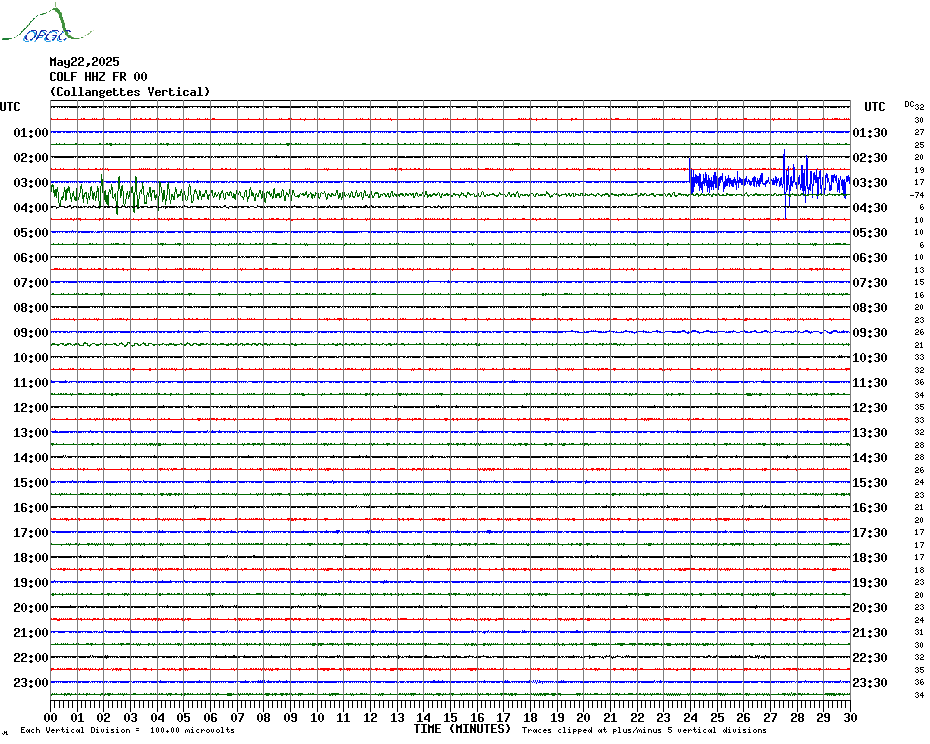The height and width of the screenshot is (744, 930).
Task: Click the UTC label on the right axis
Action: click(x=875, y=107)
